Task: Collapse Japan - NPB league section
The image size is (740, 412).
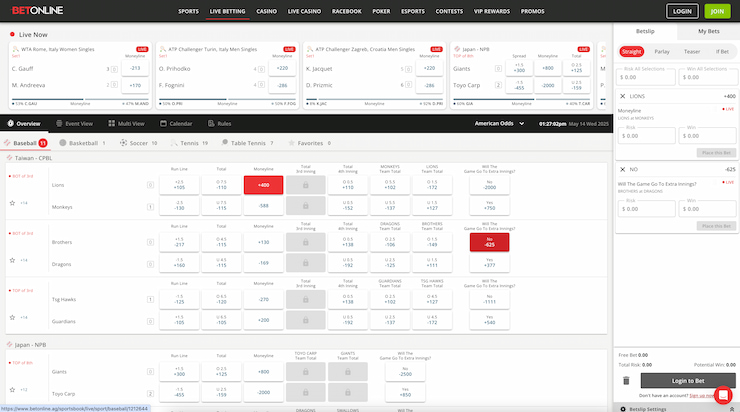Action: [26, 345]
